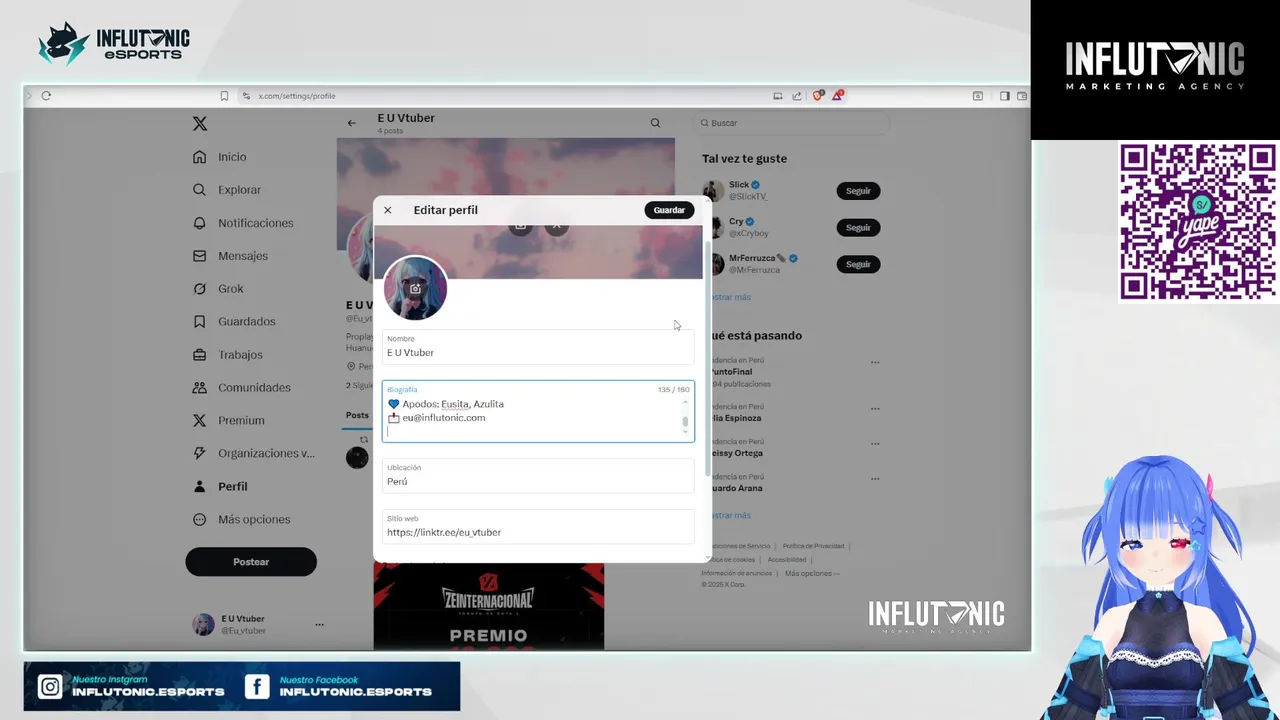Viewport: 1280px width, 720px height.
Task: Follow MrFerruzca with the Seguir button
Action: tap(858, 264)
